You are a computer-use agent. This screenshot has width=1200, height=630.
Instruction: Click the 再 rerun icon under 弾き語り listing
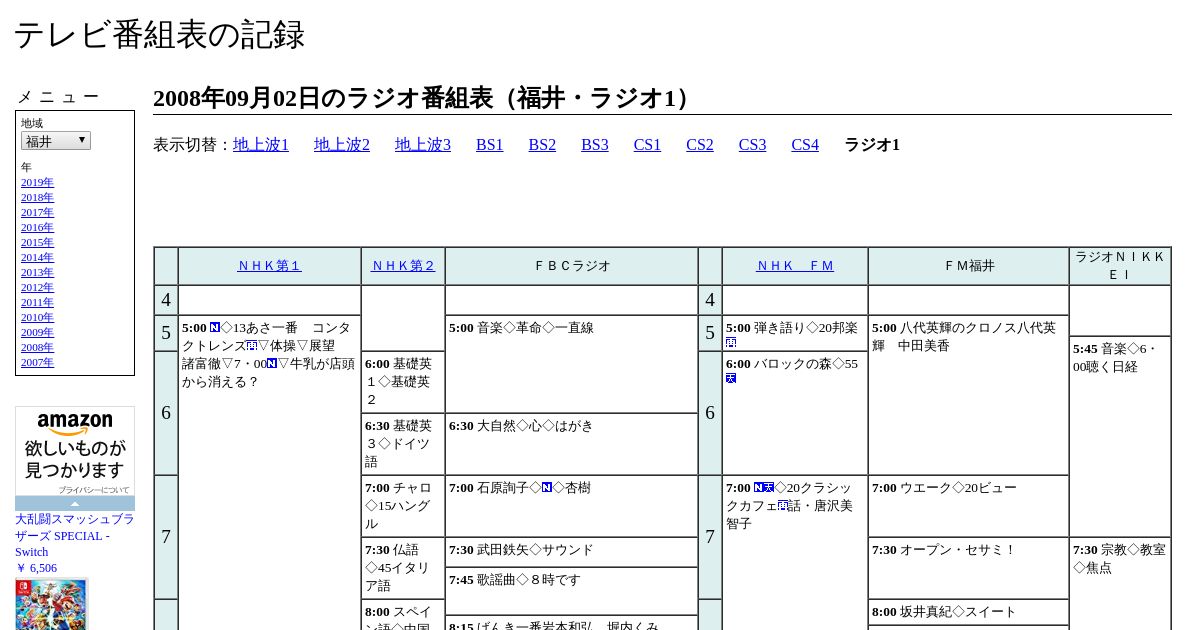pos(731,342)
